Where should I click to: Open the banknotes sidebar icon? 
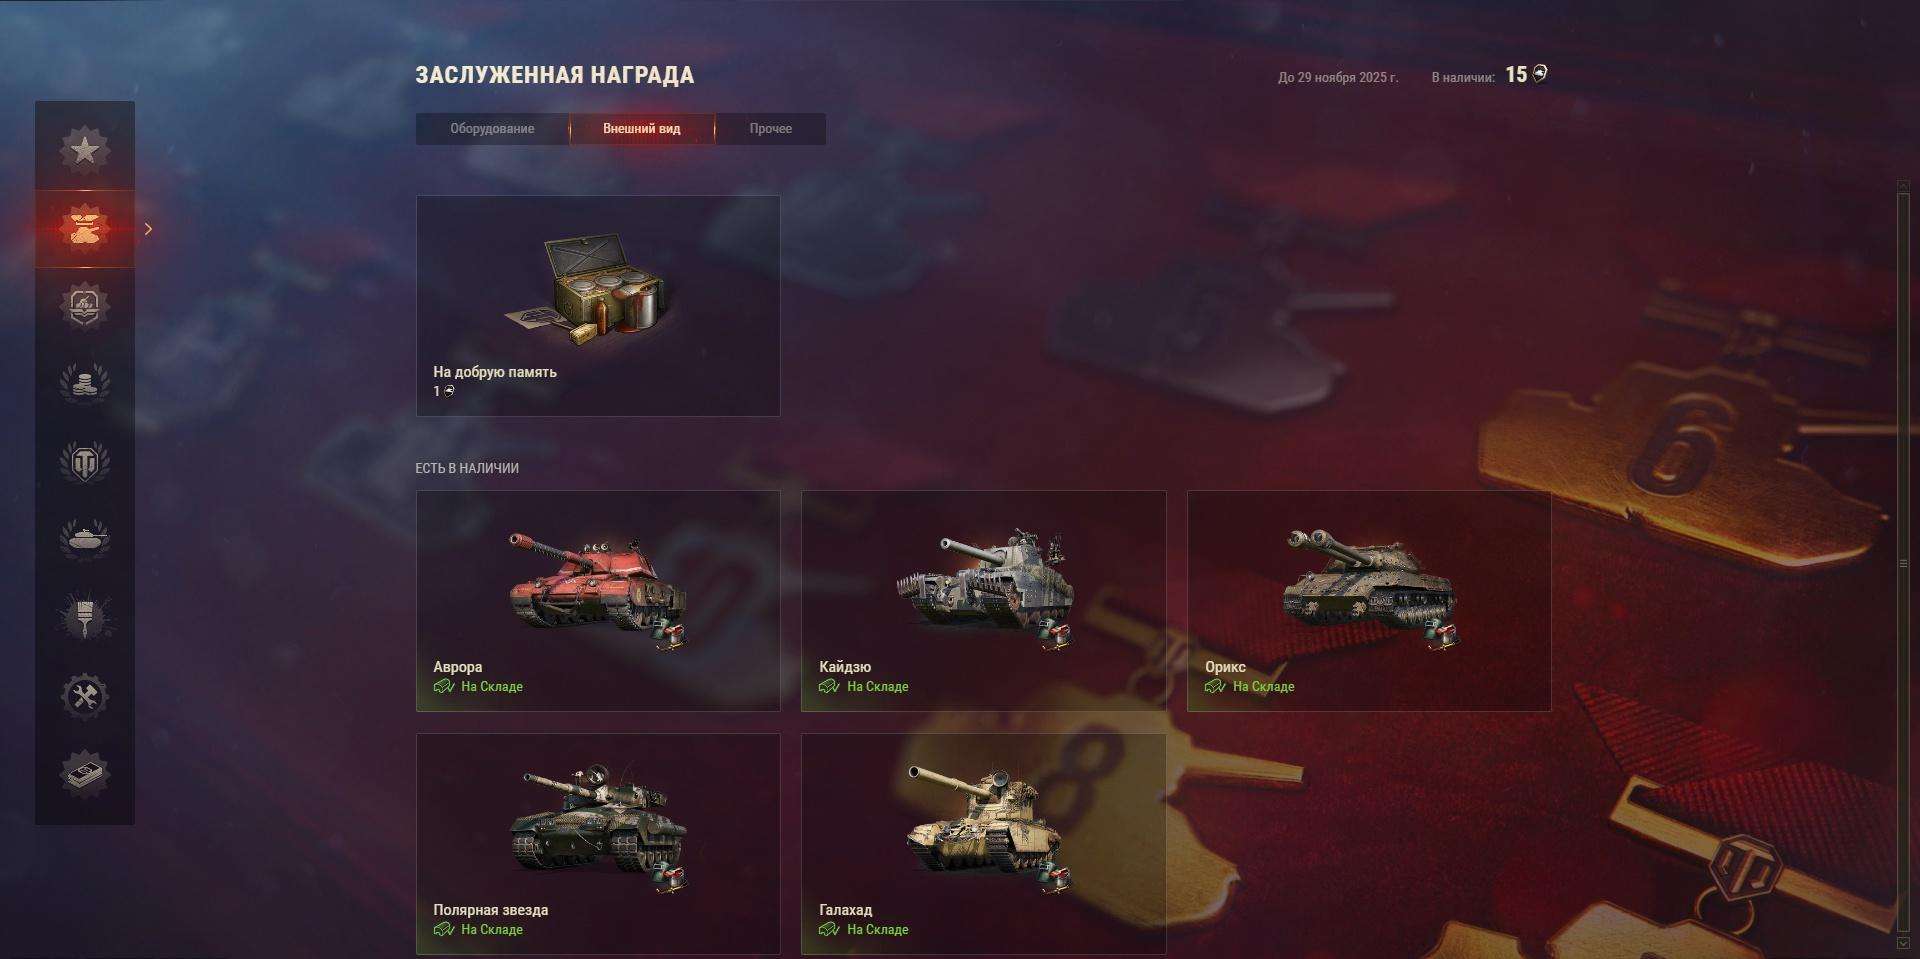coord(85,773)
